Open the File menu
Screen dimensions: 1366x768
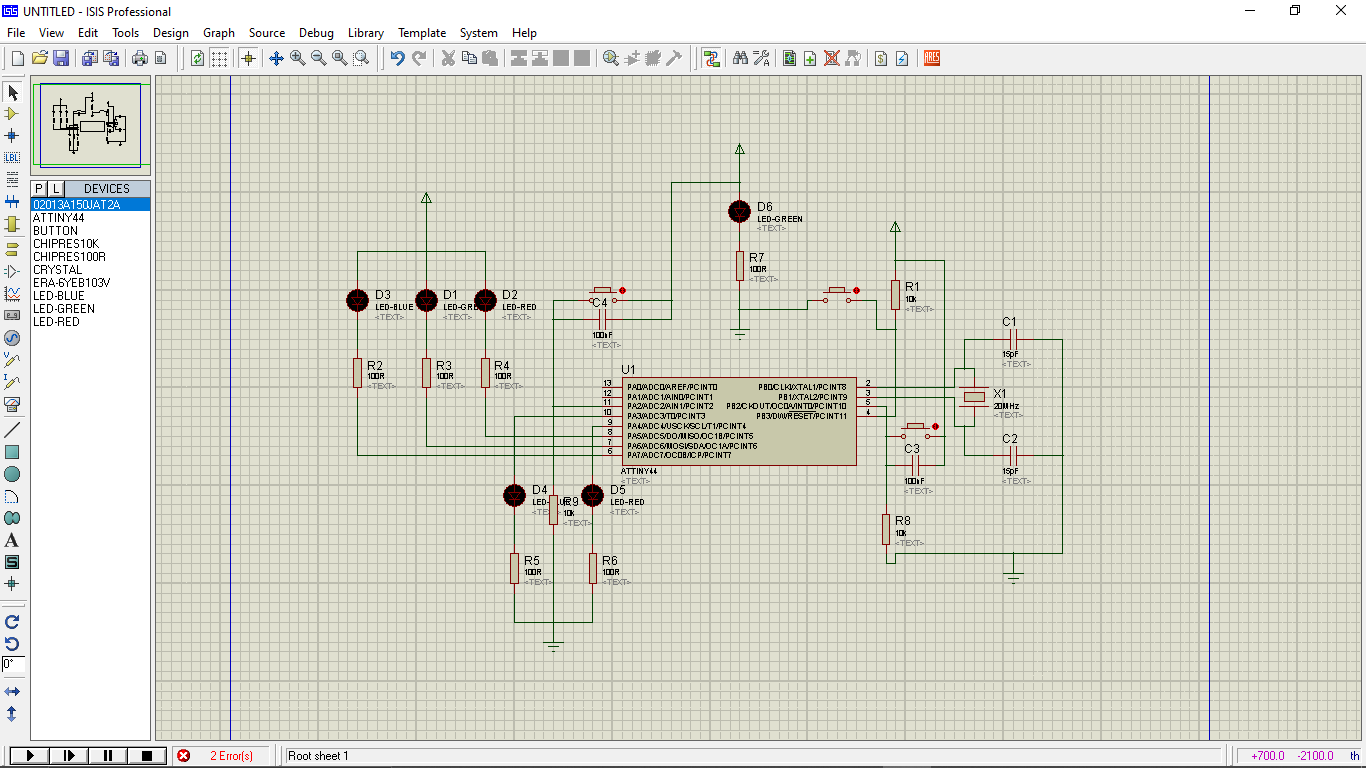(x=16, y=33)
